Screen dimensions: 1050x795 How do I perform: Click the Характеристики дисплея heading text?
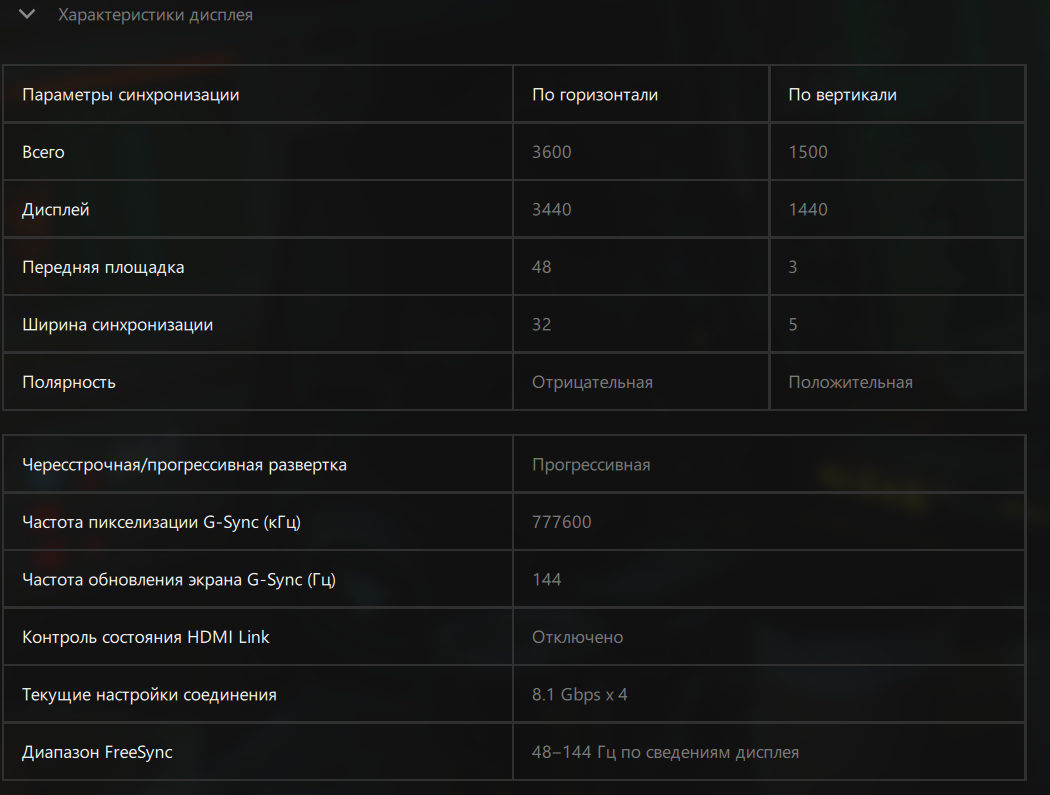coord(155,15)
